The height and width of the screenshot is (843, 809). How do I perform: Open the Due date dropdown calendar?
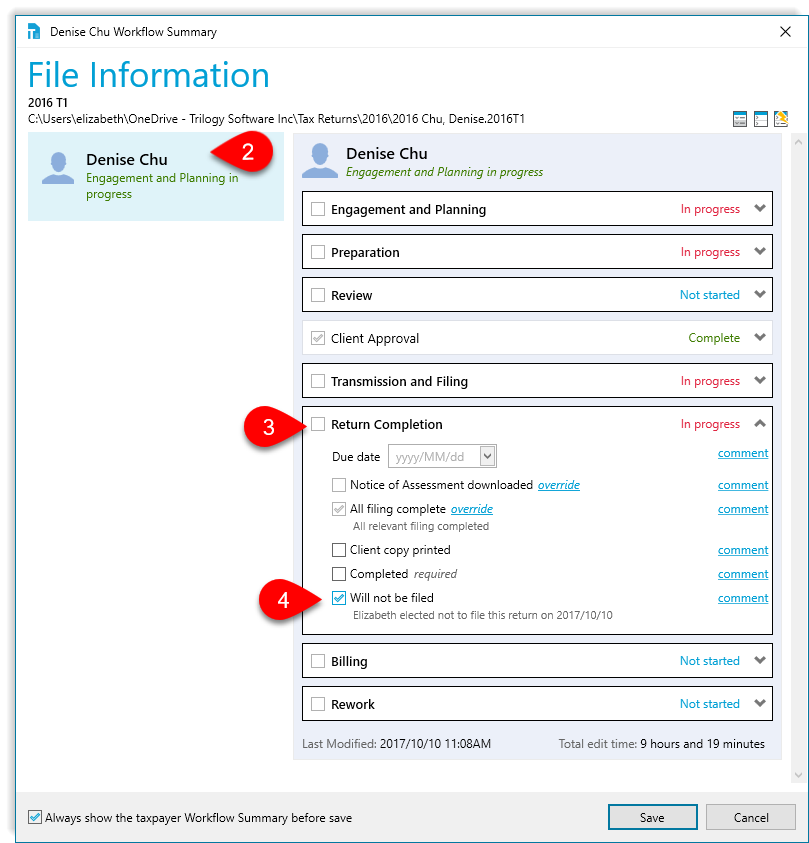coord(488,456)
